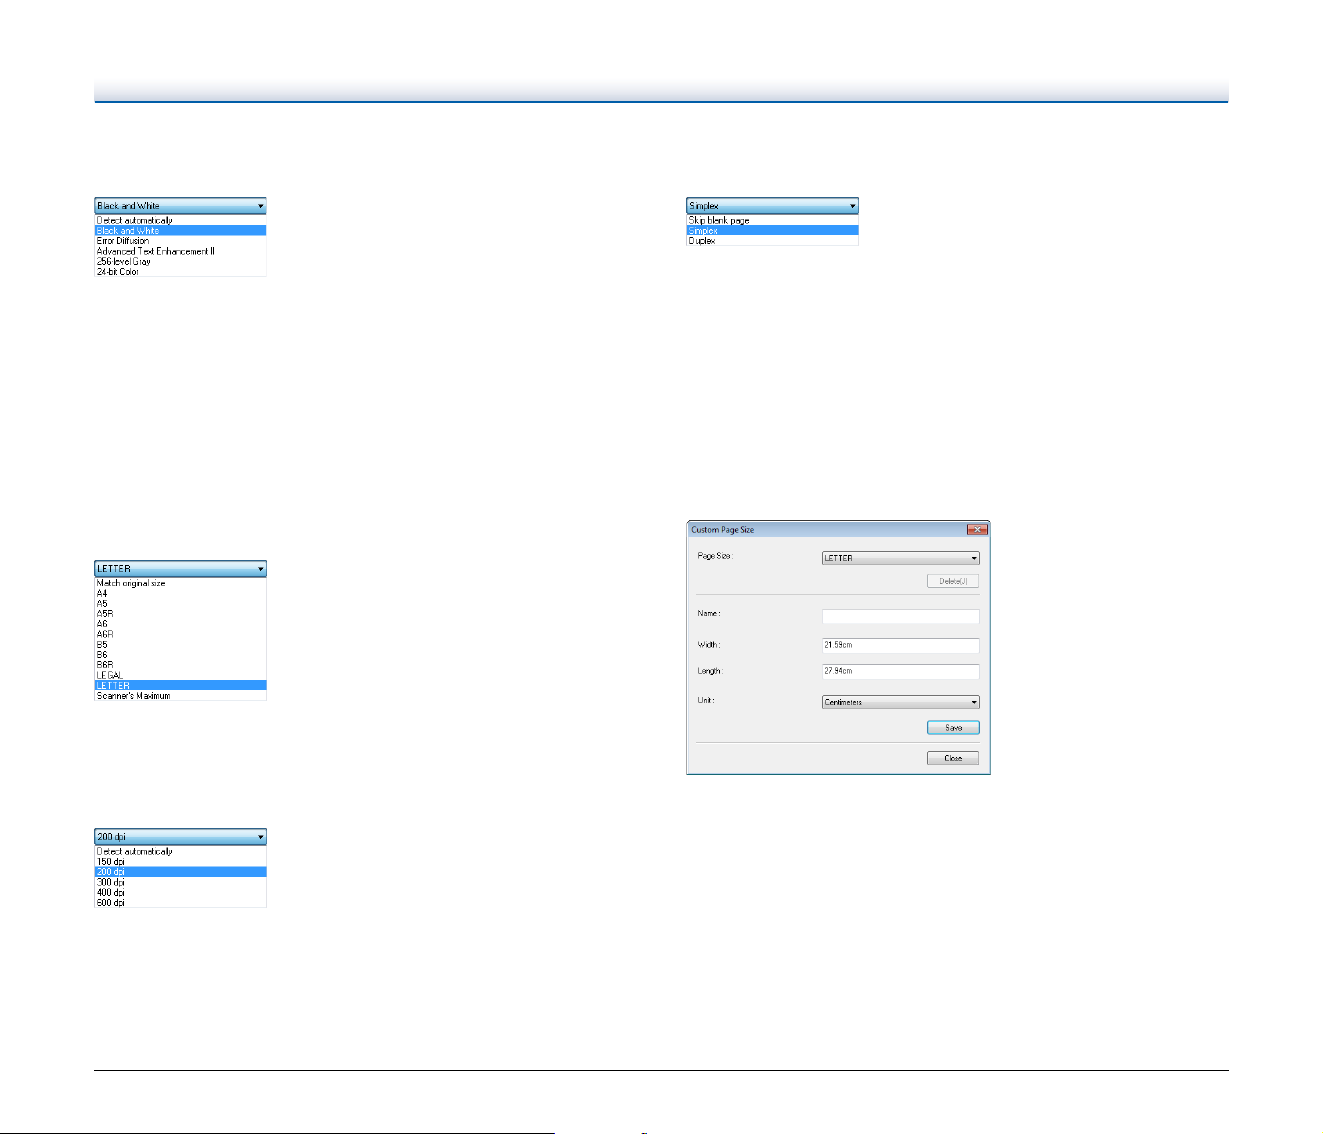Focus the Name input field

[x=900, y=617]
